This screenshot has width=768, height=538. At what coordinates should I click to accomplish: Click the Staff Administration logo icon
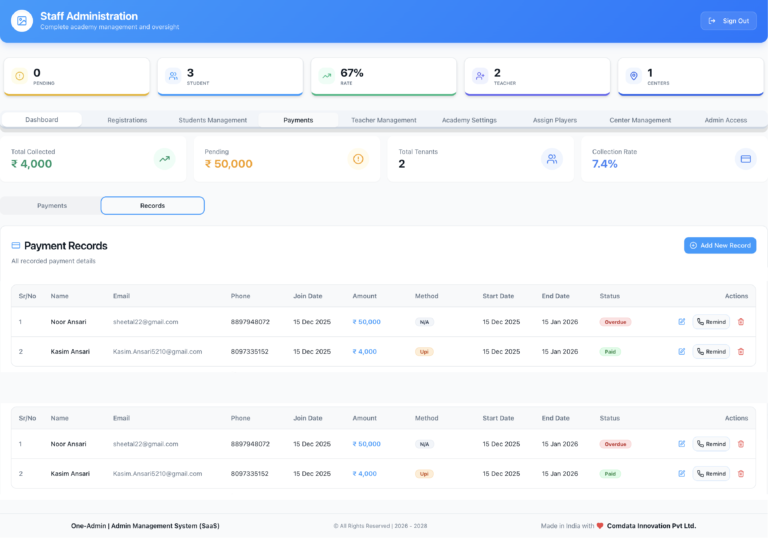pos(22,21)
